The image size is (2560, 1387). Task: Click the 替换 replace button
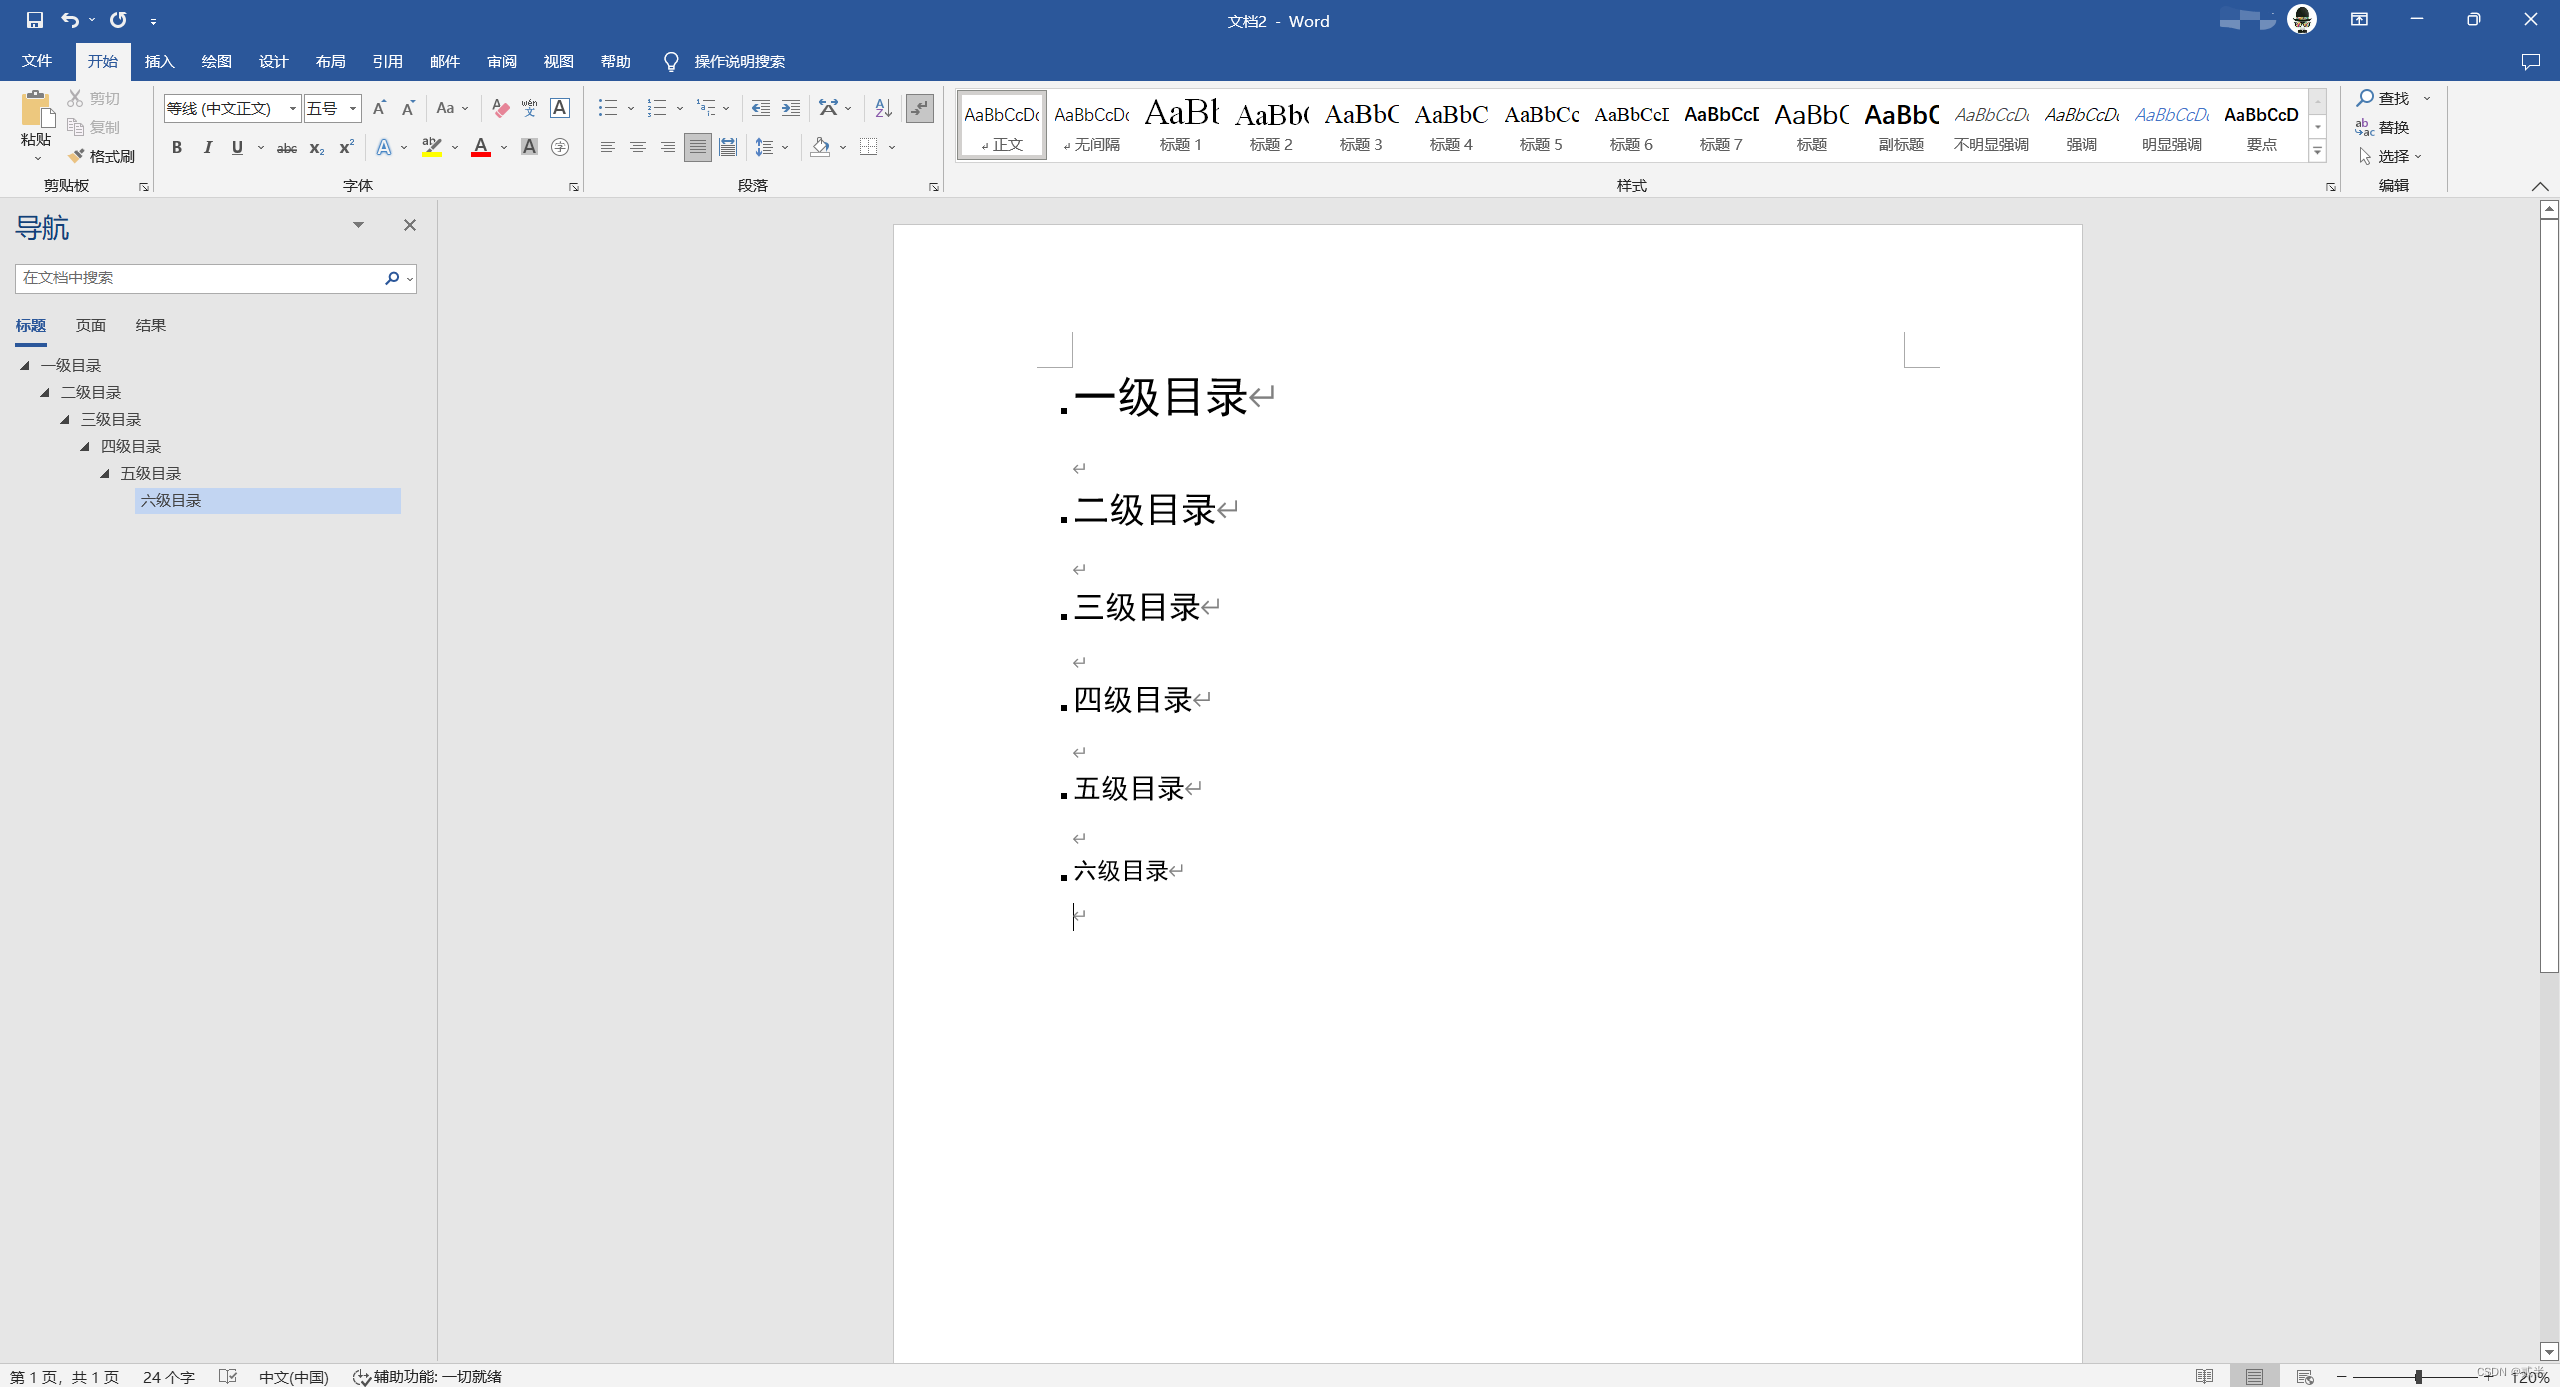[2383, 127]
